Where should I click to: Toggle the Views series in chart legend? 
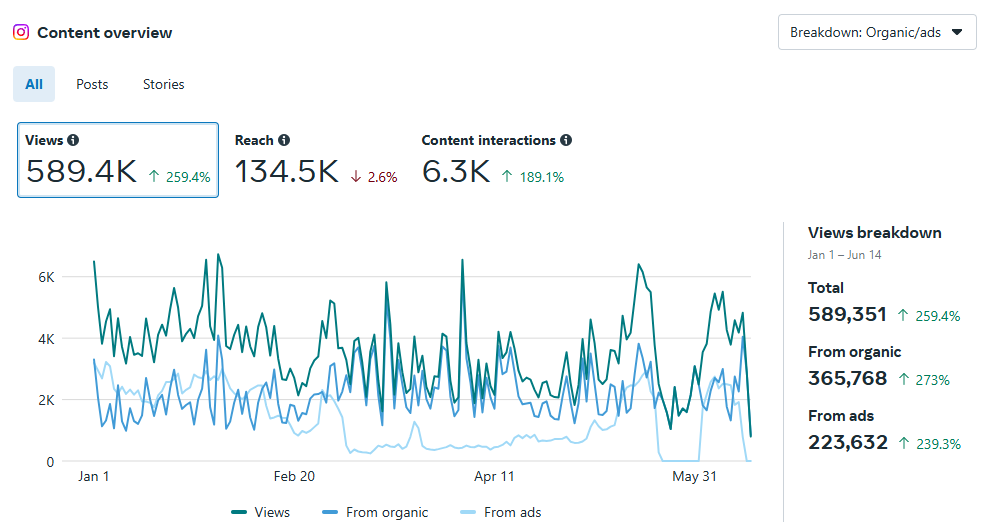[x=260, y=512]
